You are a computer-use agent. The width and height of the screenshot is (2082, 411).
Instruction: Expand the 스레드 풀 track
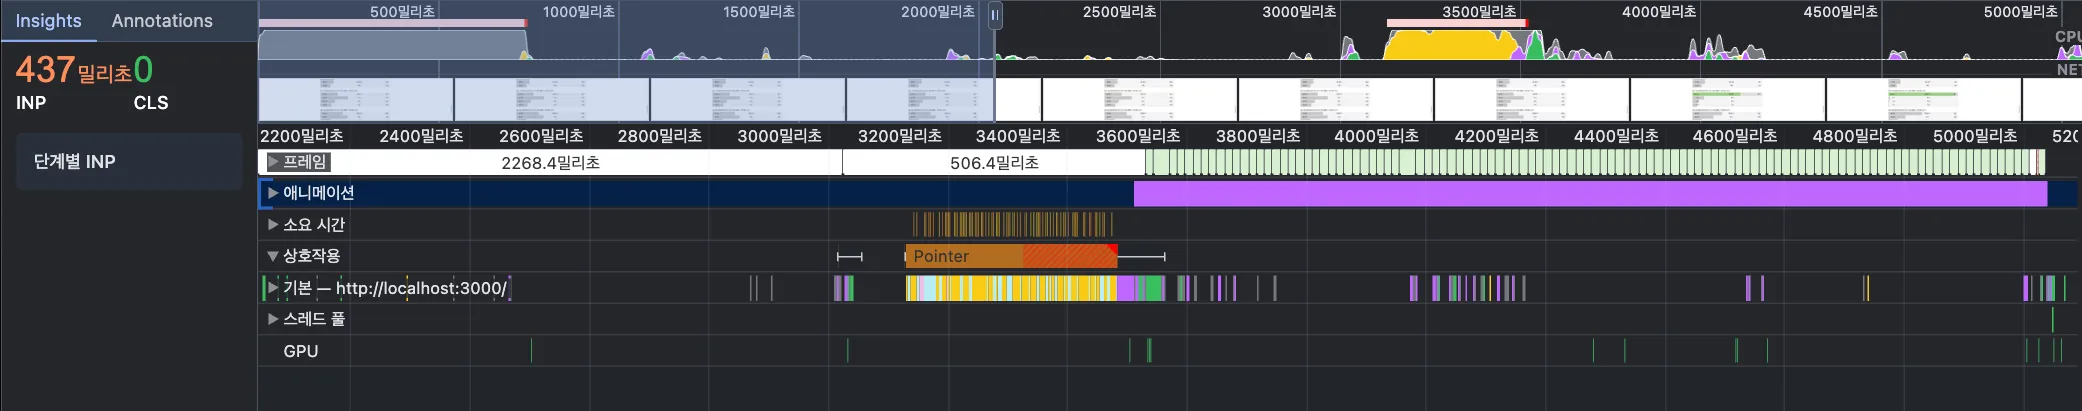coord(273,319)
